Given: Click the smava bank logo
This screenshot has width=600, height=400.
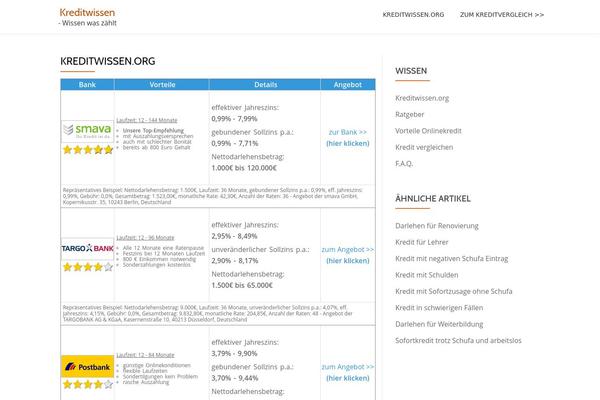Looking at the screenshot, I should pyautogui.click(x=88, y=131).
